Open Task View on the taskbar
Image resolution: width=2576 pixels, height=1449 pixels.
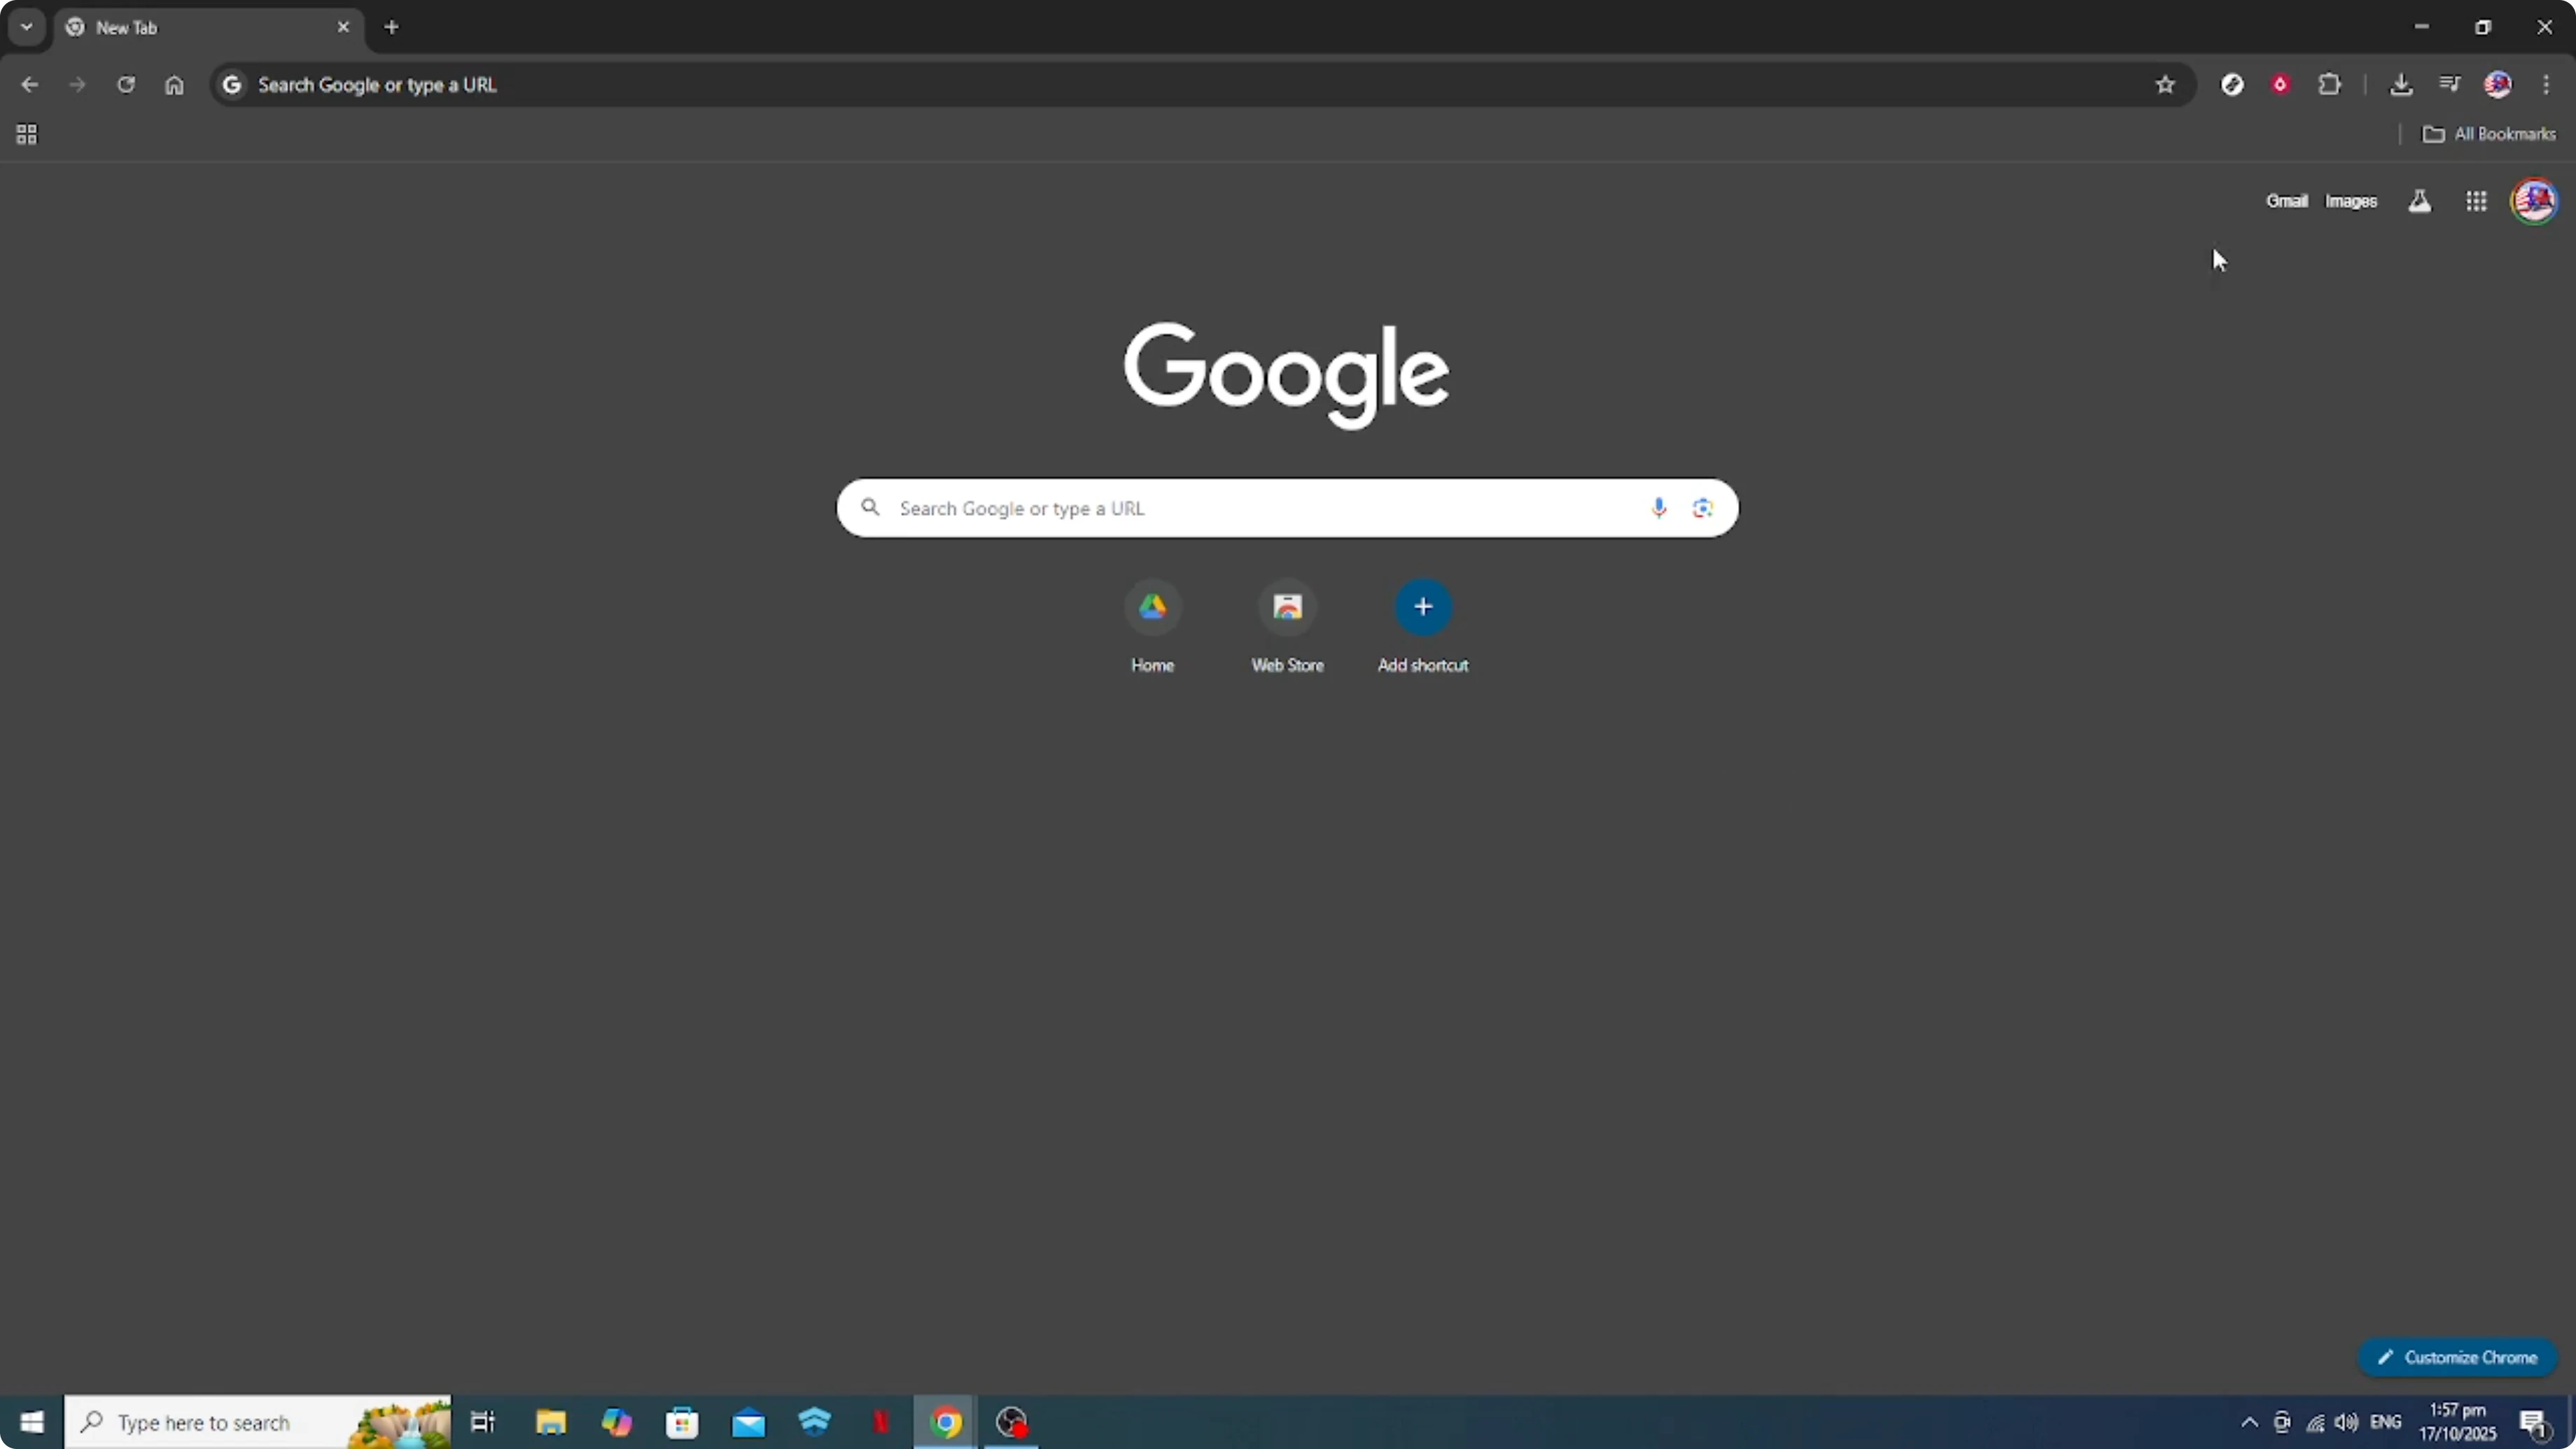tap(483, 1422)
